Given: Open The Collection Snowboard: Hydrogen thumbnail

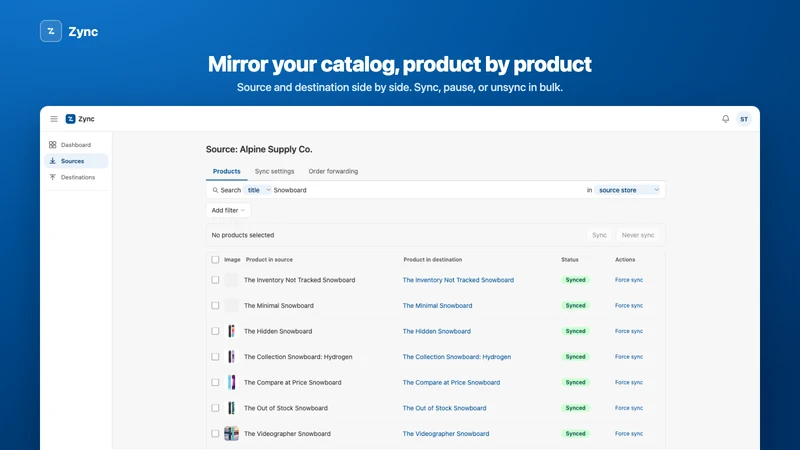Looking at the screenshot, I should [232, 357].
